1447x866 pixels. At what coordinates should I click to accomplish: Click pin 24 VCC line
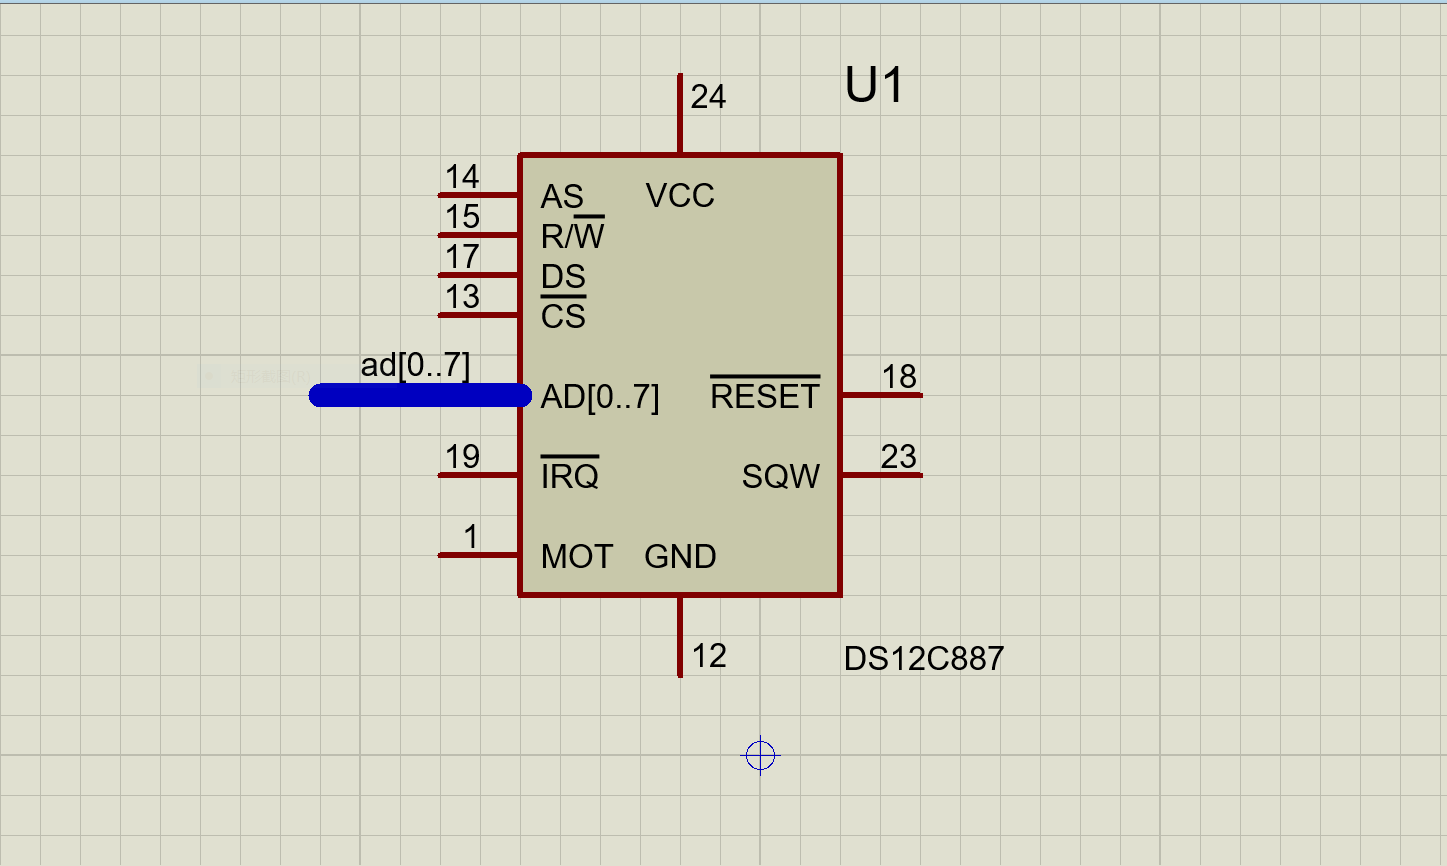(x=680, y=114)
